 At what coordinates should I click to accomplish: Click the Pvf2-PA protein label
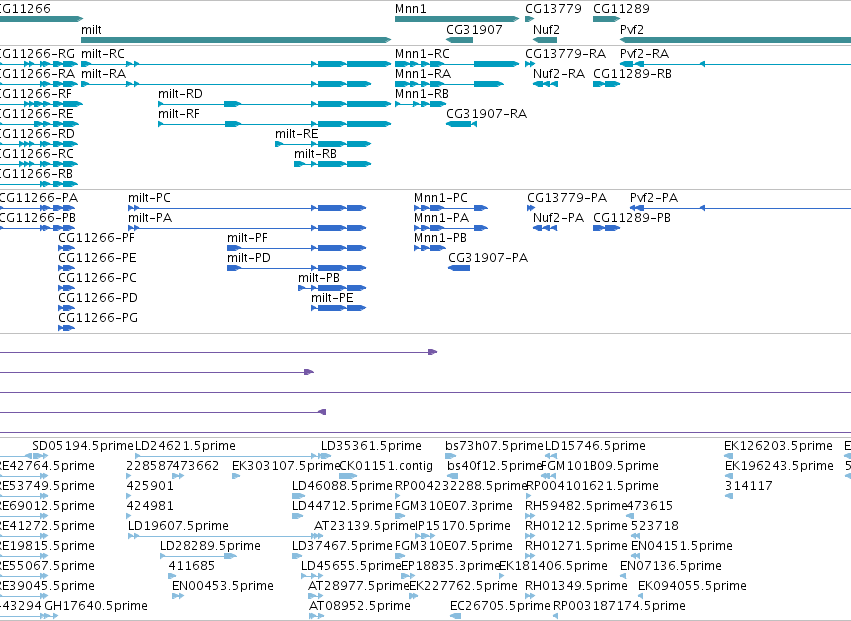point(654,198)
